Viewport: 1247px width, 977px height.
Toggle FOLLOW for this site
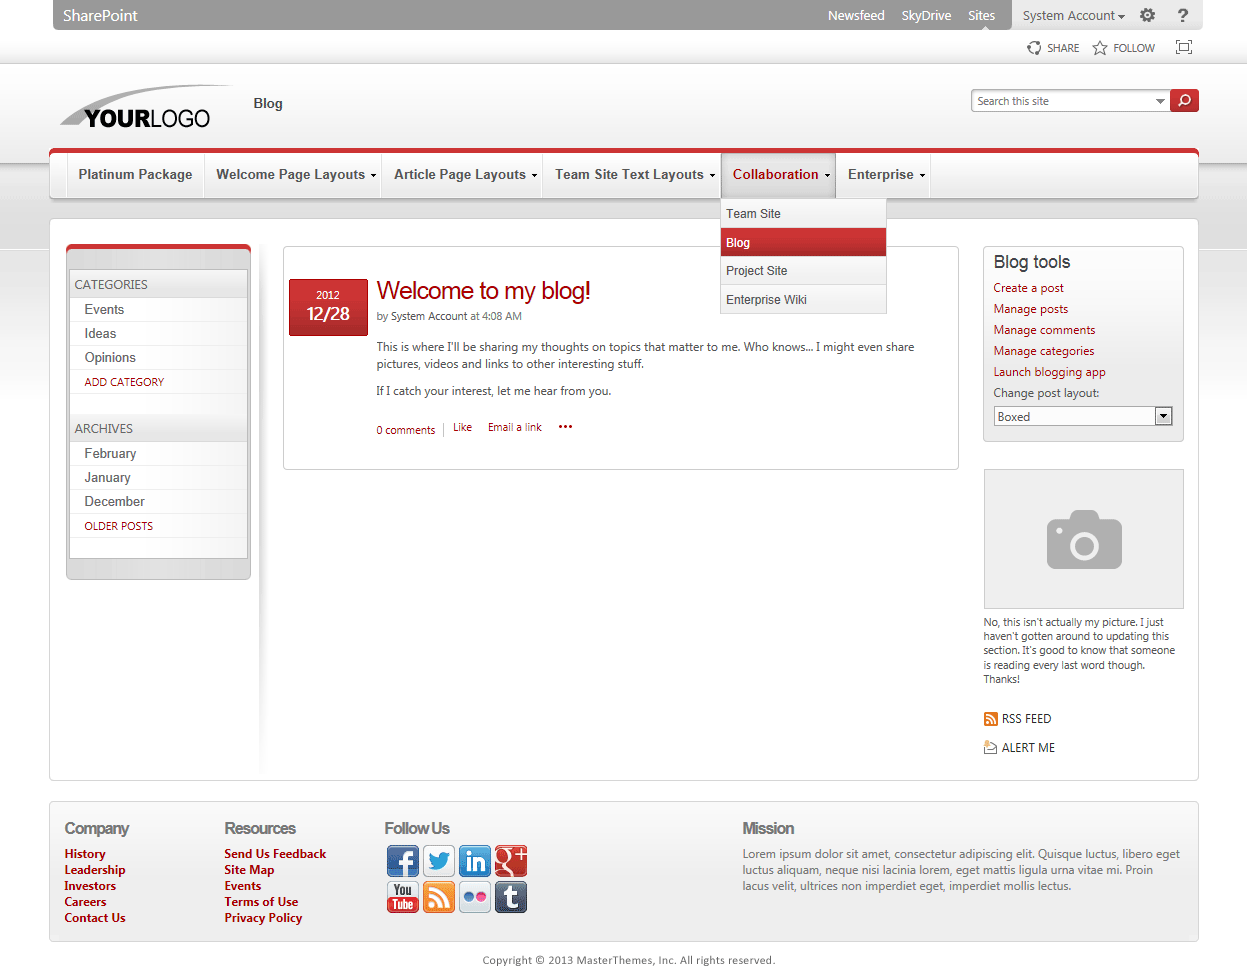point(1122,47)
